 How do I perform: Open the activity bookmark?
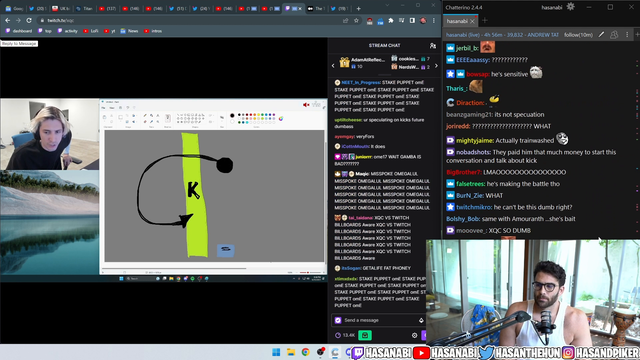[x=67, y=31]
